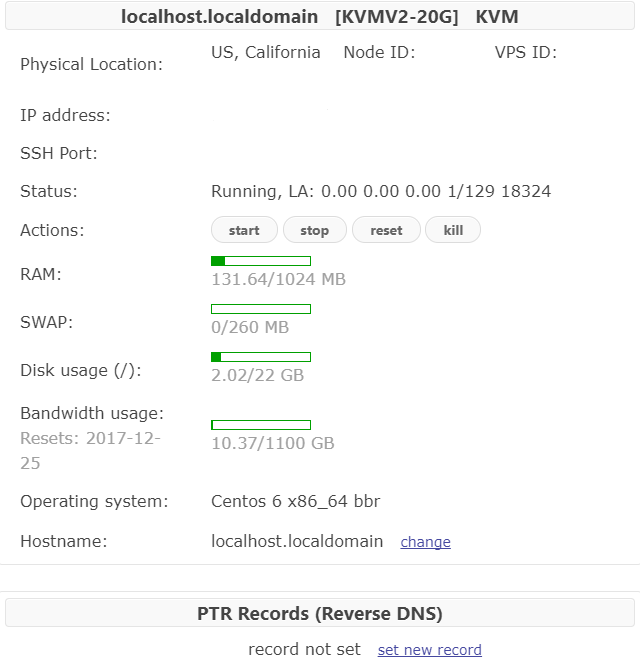Screen dimensions: 640x668
Task: Click the PTR Records (Reverse DNS) header
Action: coord(320,613)
